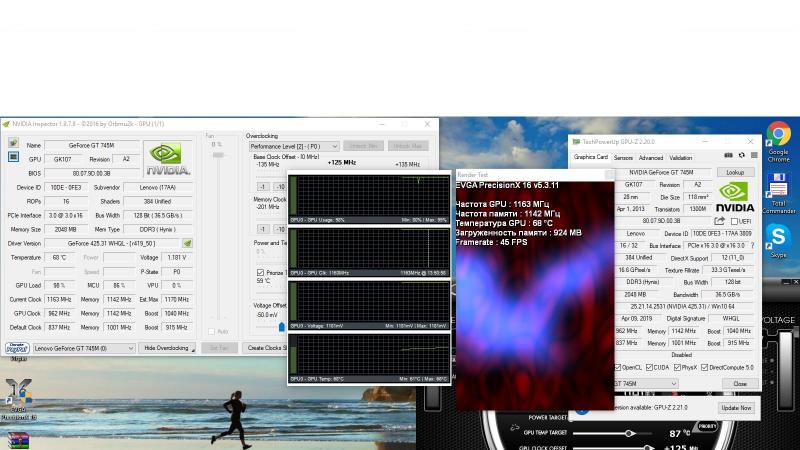This screenshot has height=450, width=800.
Task: Click the GPU Clk monitoring graph
Action: pyautogui.click(x=368, y=252)
